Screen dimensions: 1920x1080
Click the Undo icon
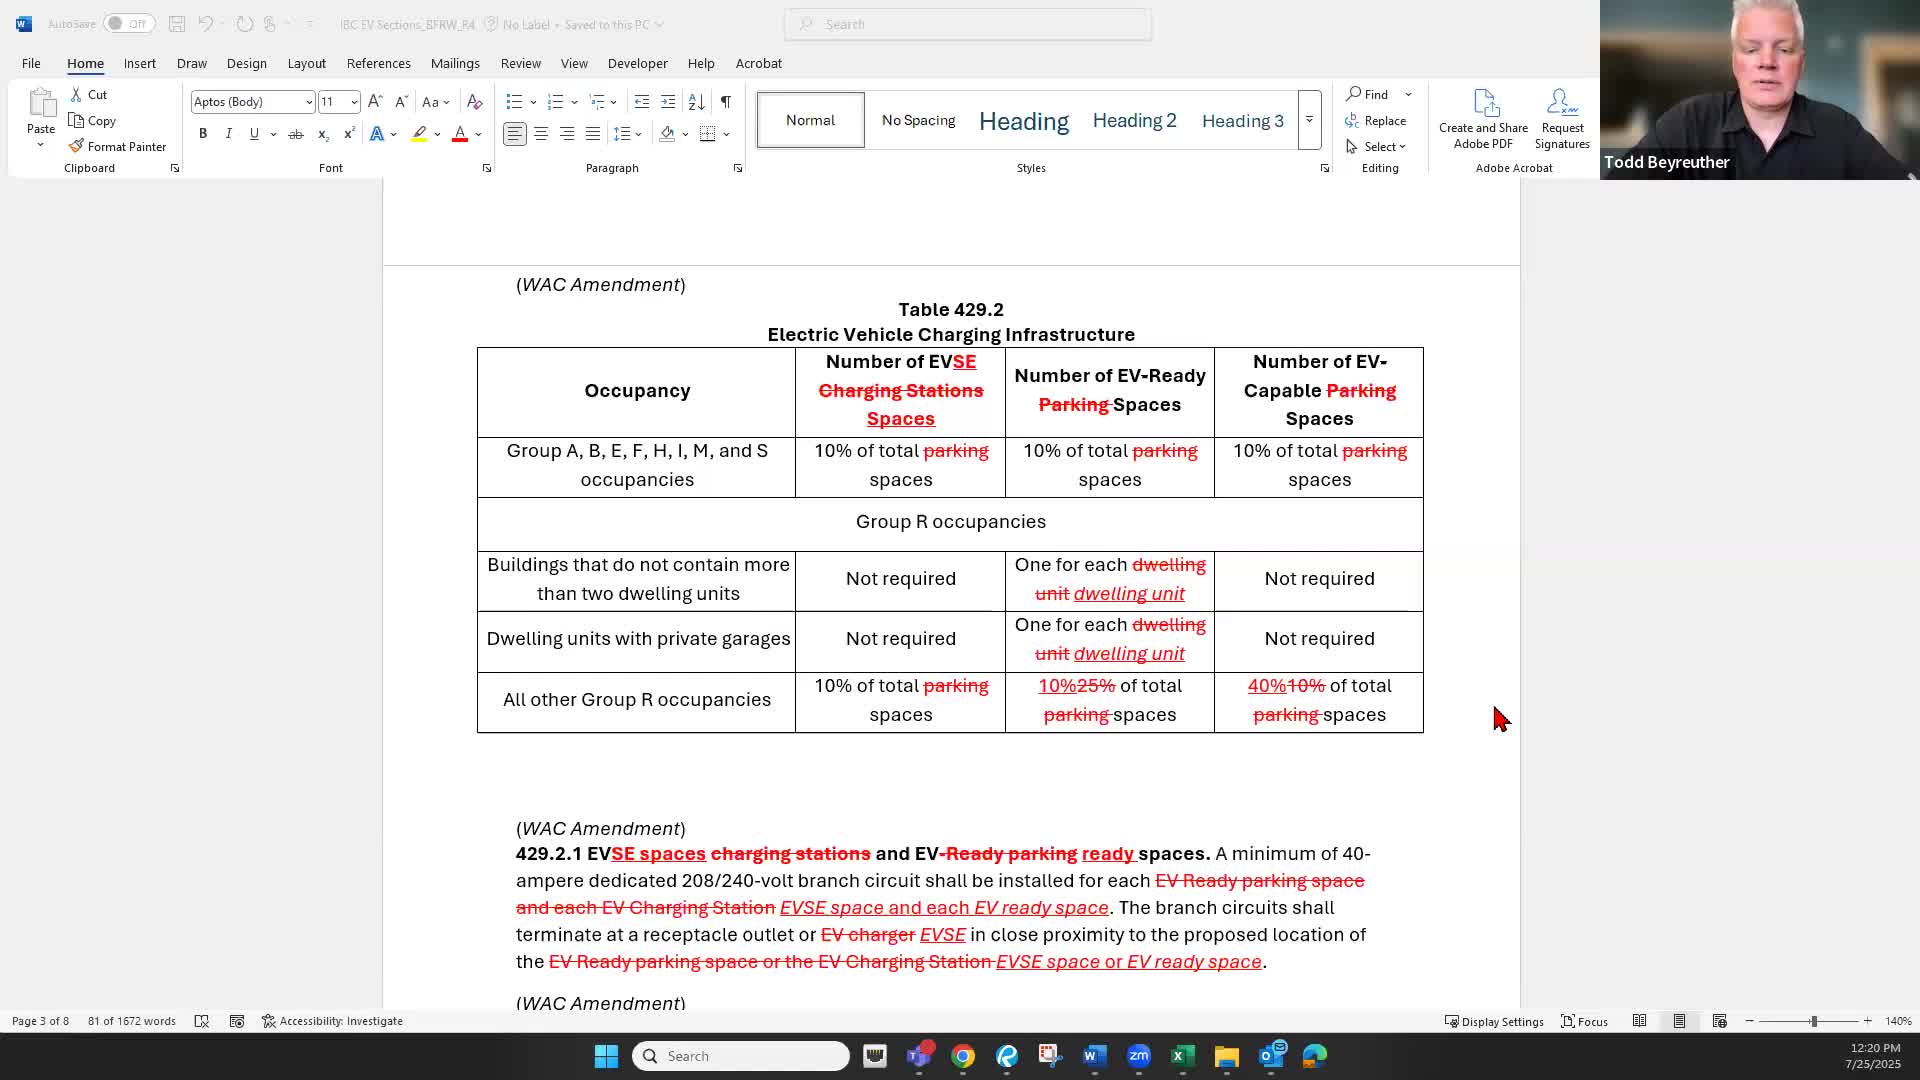pos(205,24)
